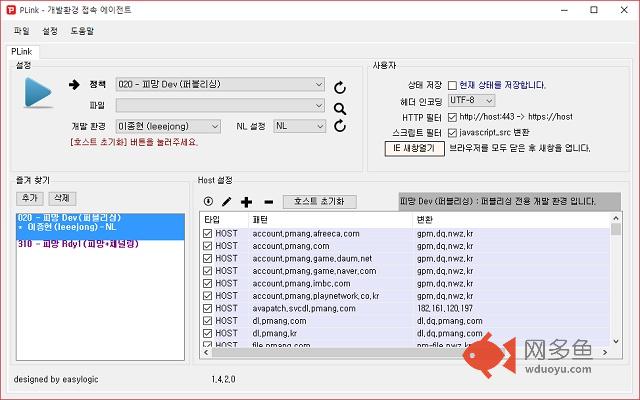Click pattern cell account.pmang.playnetwork.co.kr
Image resolution: width=640 pixels, height=400 pixels.
[316, 296]
